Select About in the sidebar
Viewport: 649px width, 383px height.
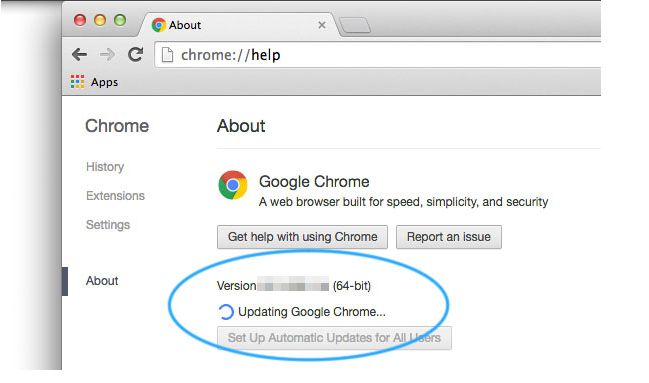102,281
